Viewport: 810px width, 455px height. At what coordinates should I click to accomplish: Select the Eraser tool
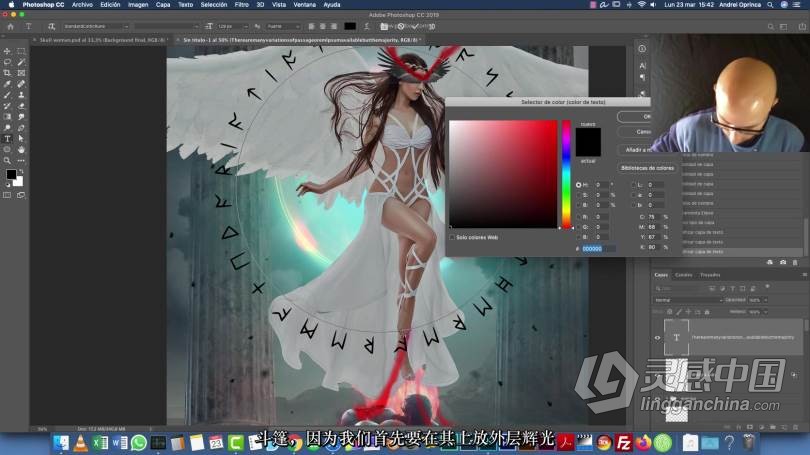21,106
